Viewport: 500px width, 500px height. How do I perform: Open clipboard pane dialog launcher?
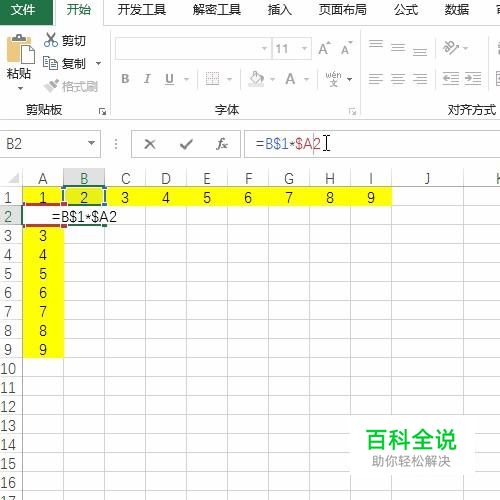(102, 111)
